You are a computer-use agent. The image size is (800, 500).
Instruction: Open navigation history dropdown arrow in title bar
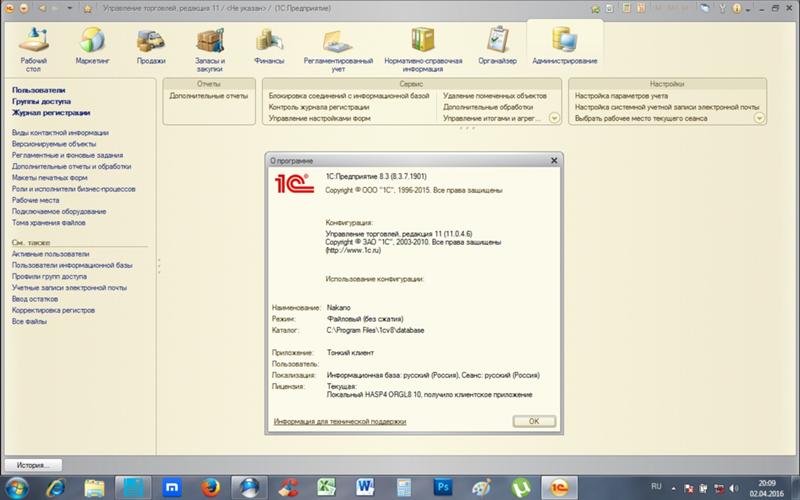pyautogui.click(x=70, y=8)
